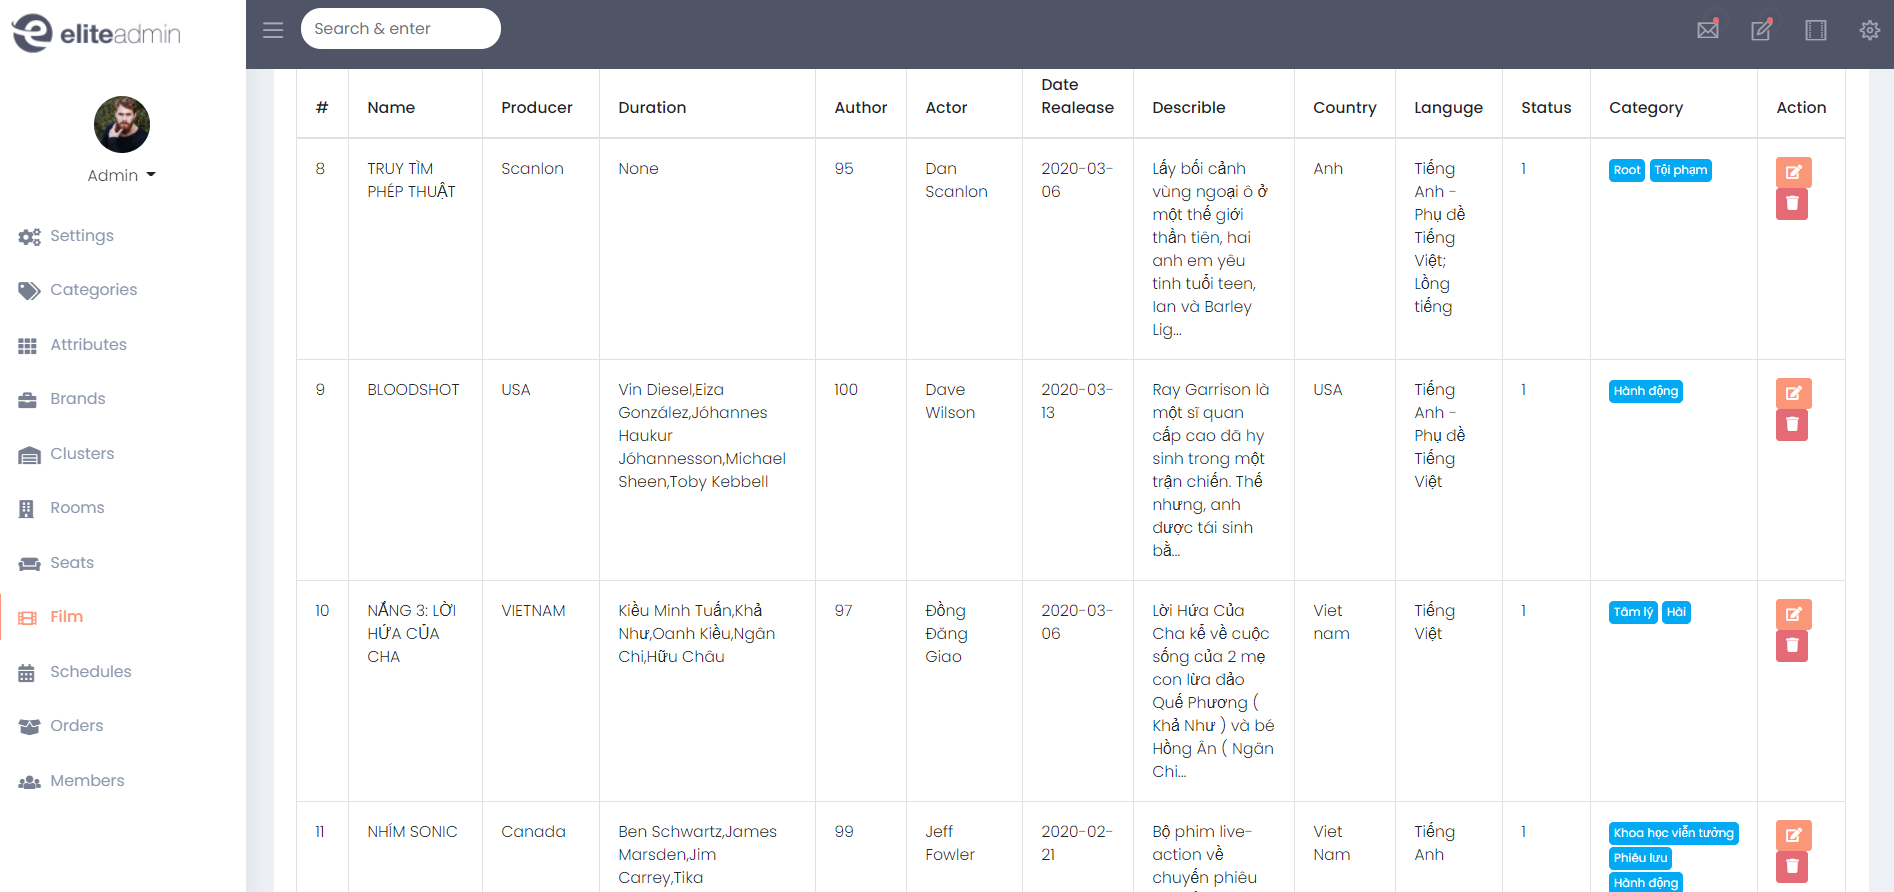The image size is (1894, 892).
Task: Focus the Search & enter field
Action: click(400, 29)
